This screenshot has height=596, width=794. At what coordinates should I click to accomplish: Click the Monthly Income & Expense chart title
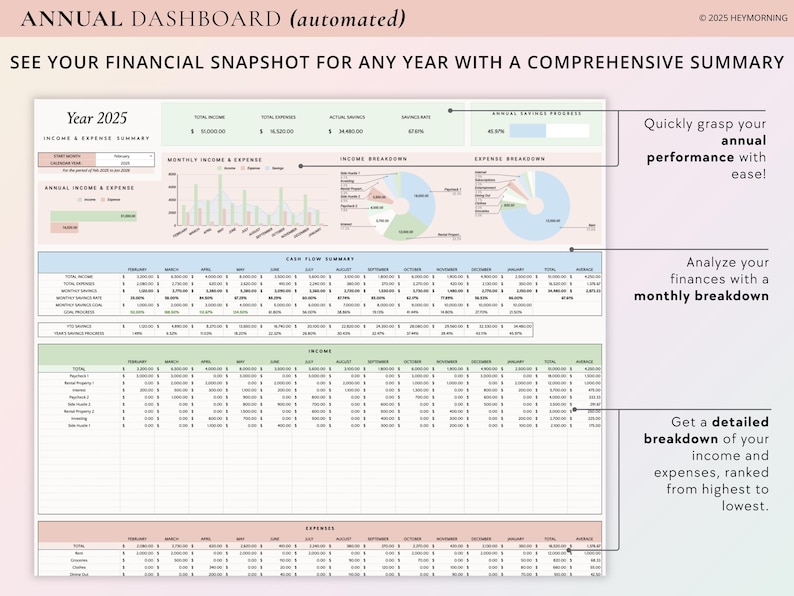pos(215,160)
